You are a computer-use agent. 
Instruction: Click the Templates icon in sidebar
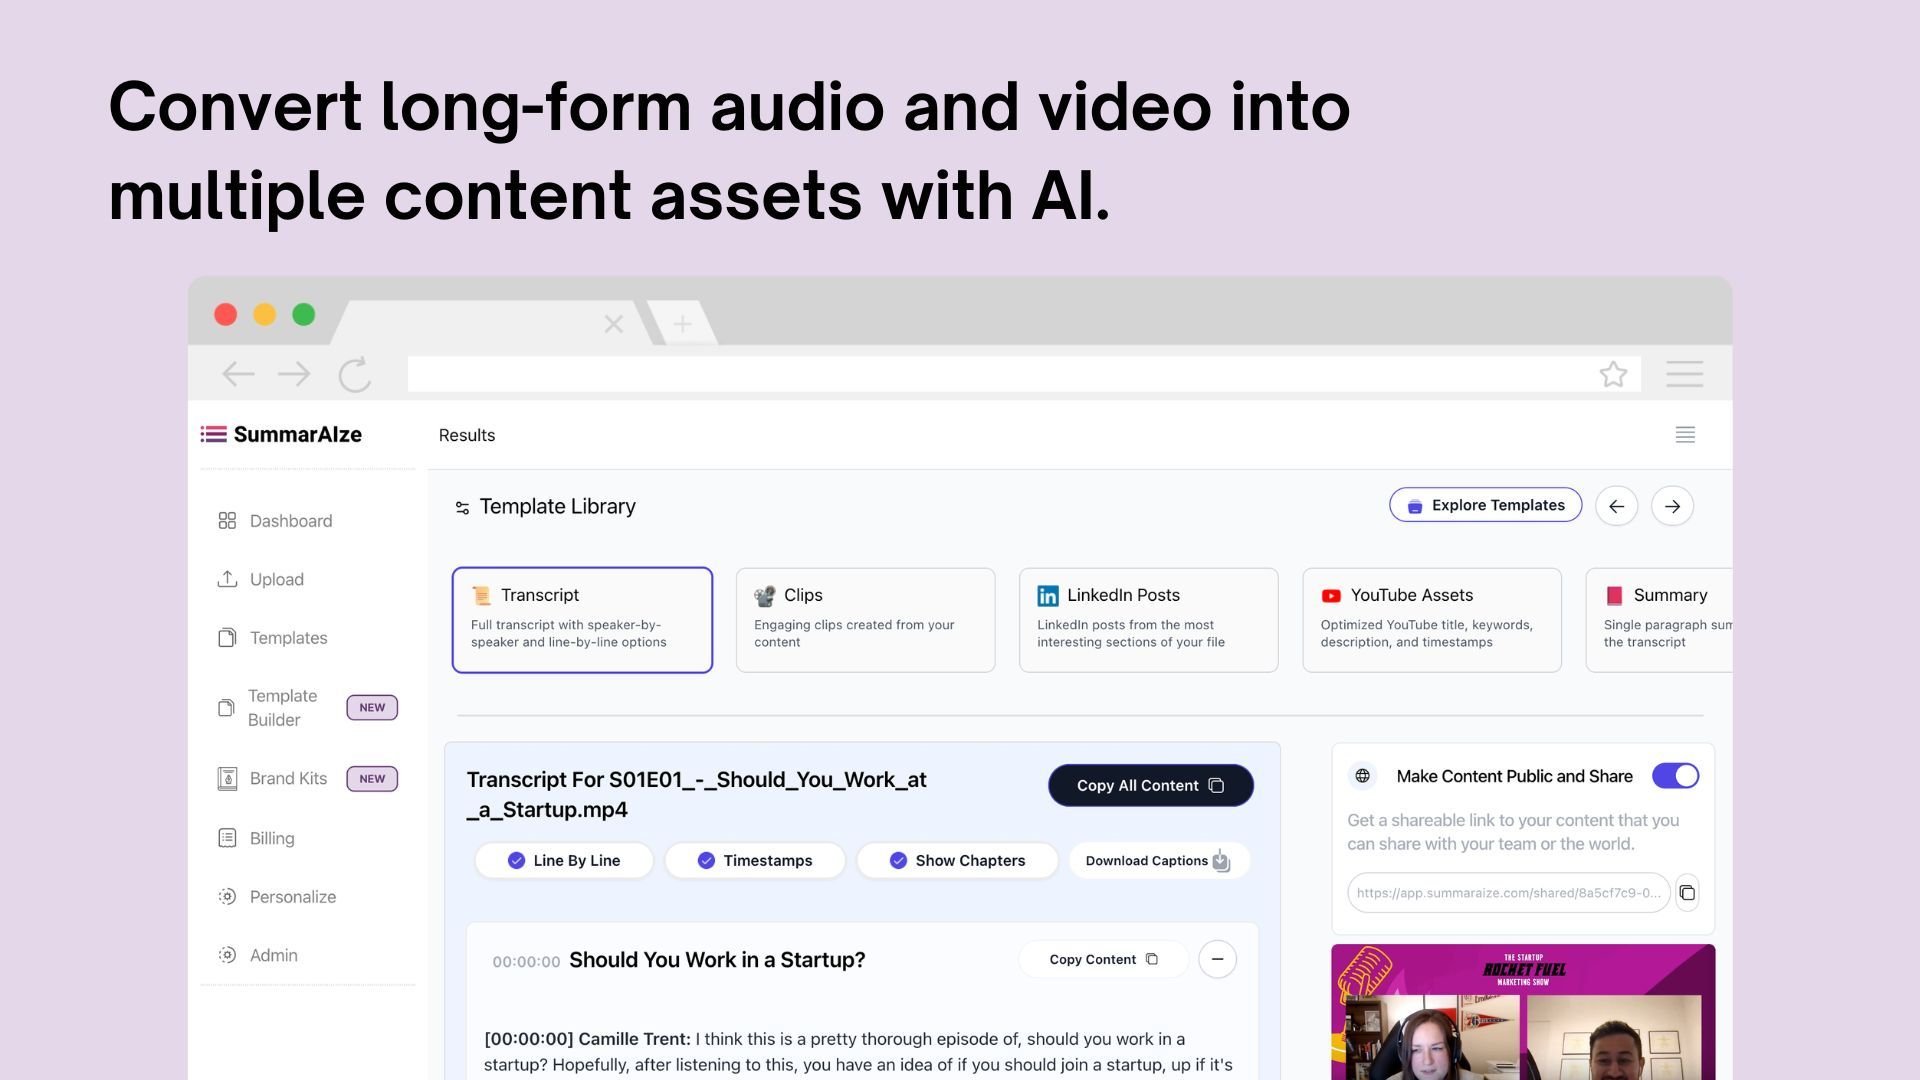click(x=227, y=637)
